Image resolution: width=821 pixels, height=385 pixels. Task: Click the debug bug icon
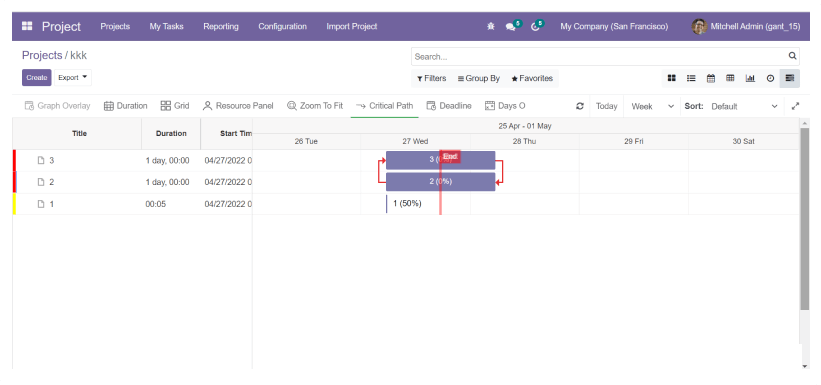click(491, 26)
